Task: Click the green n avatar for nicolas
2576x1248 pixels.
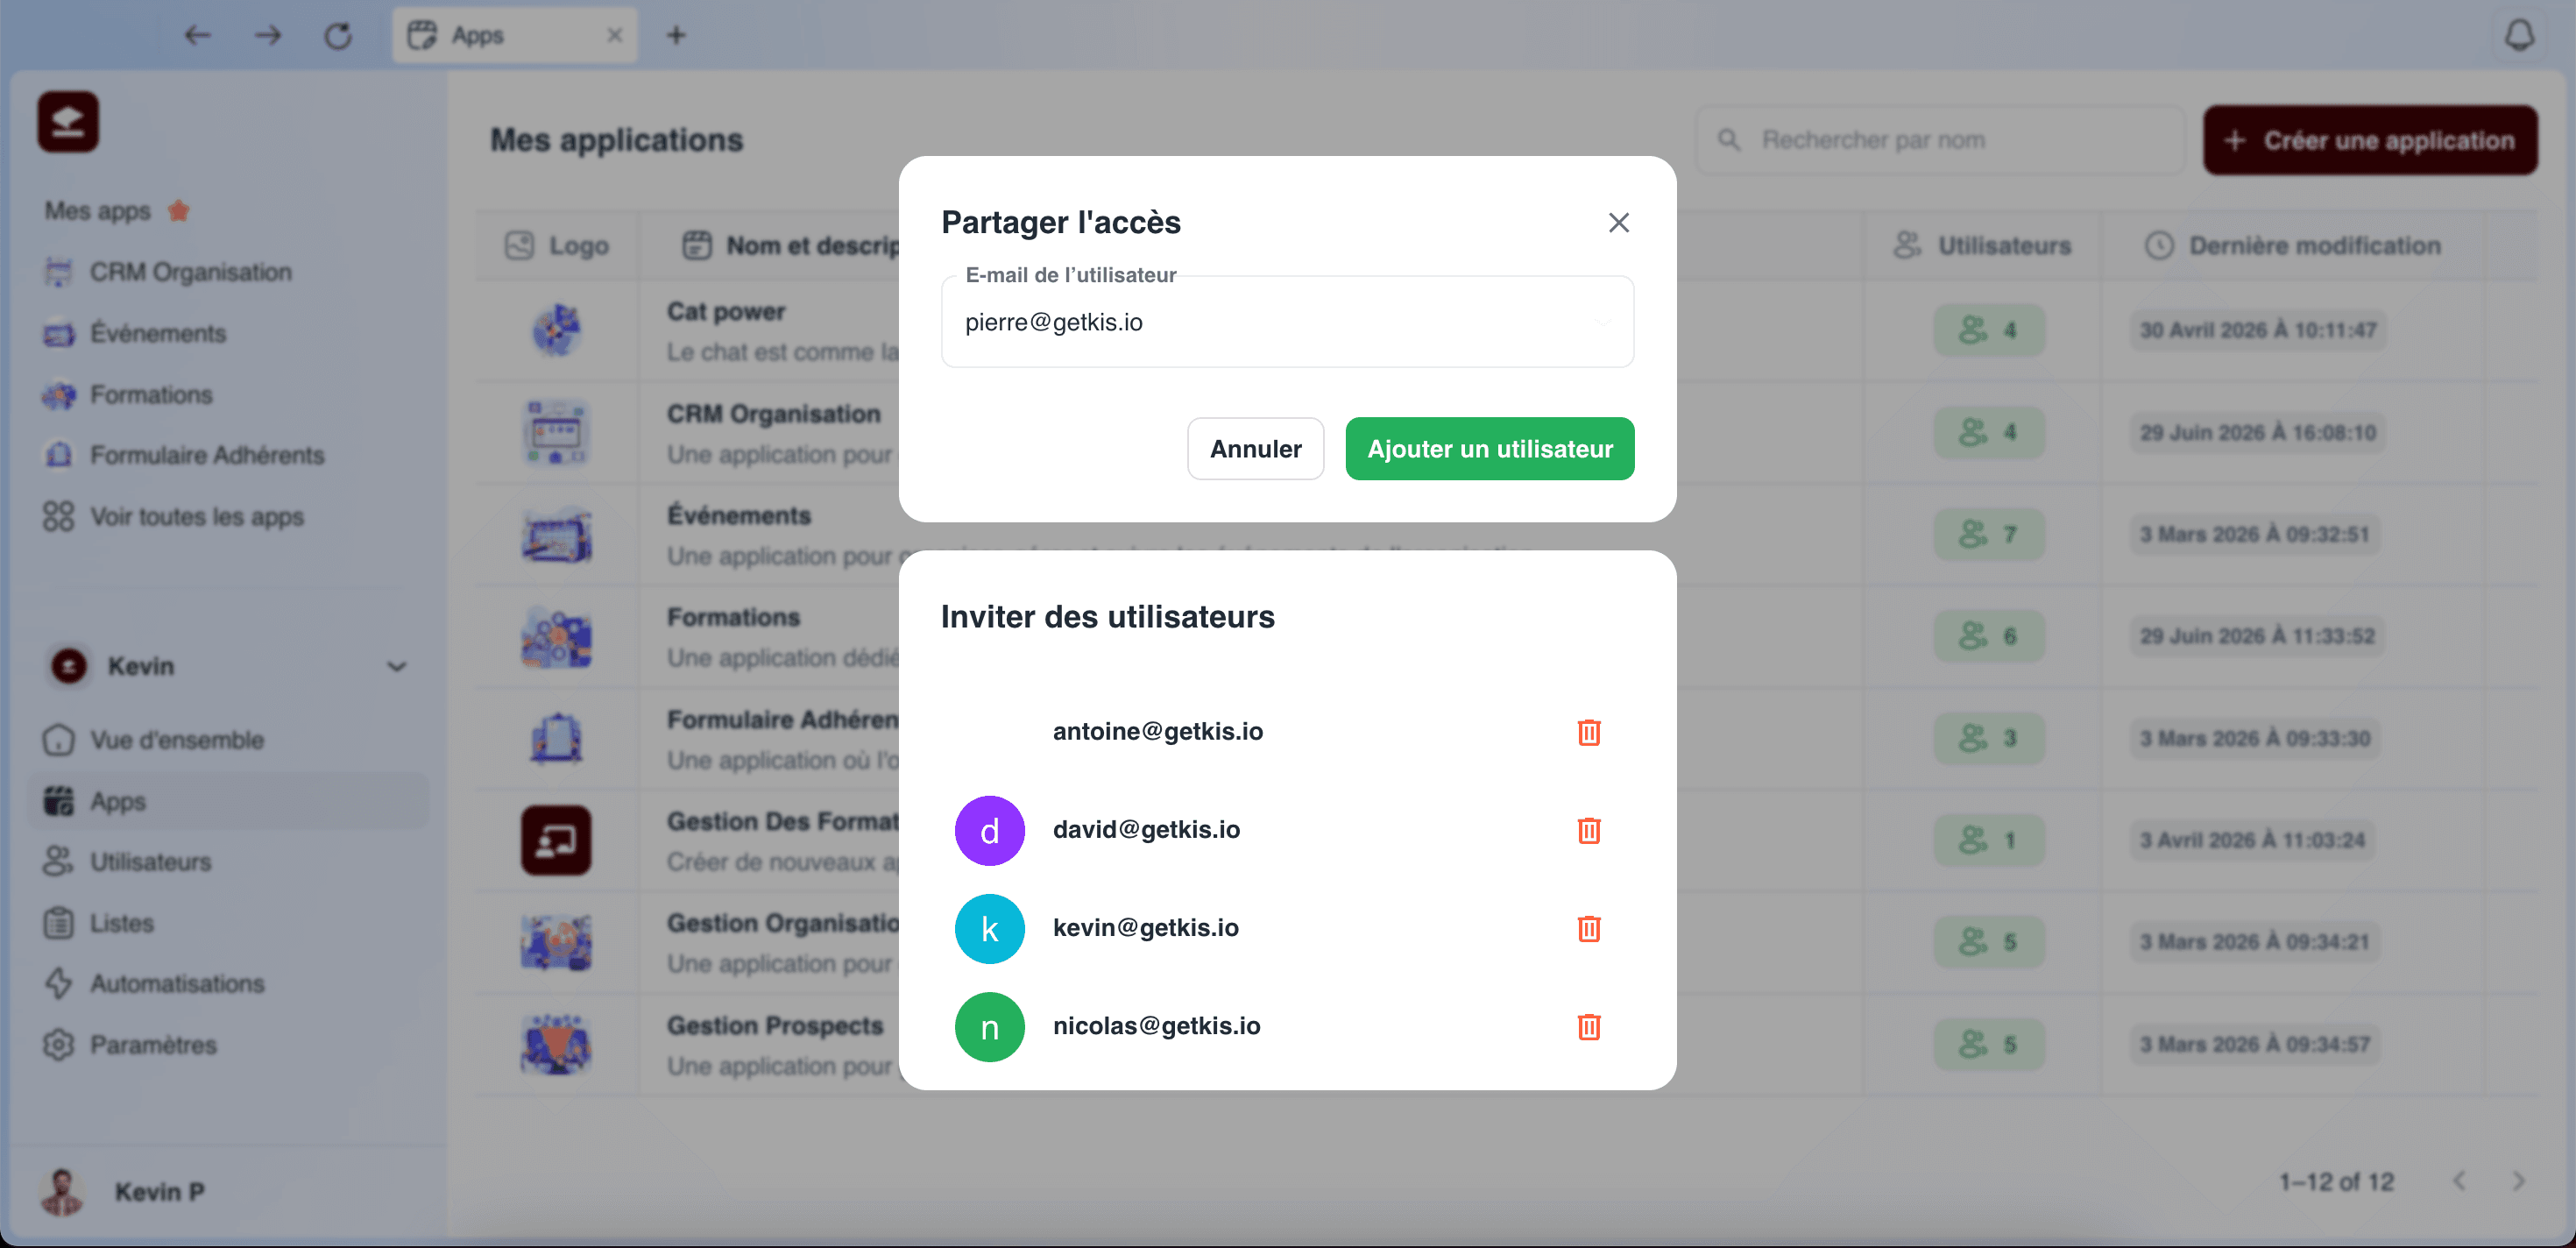Action: (989, 1027)
